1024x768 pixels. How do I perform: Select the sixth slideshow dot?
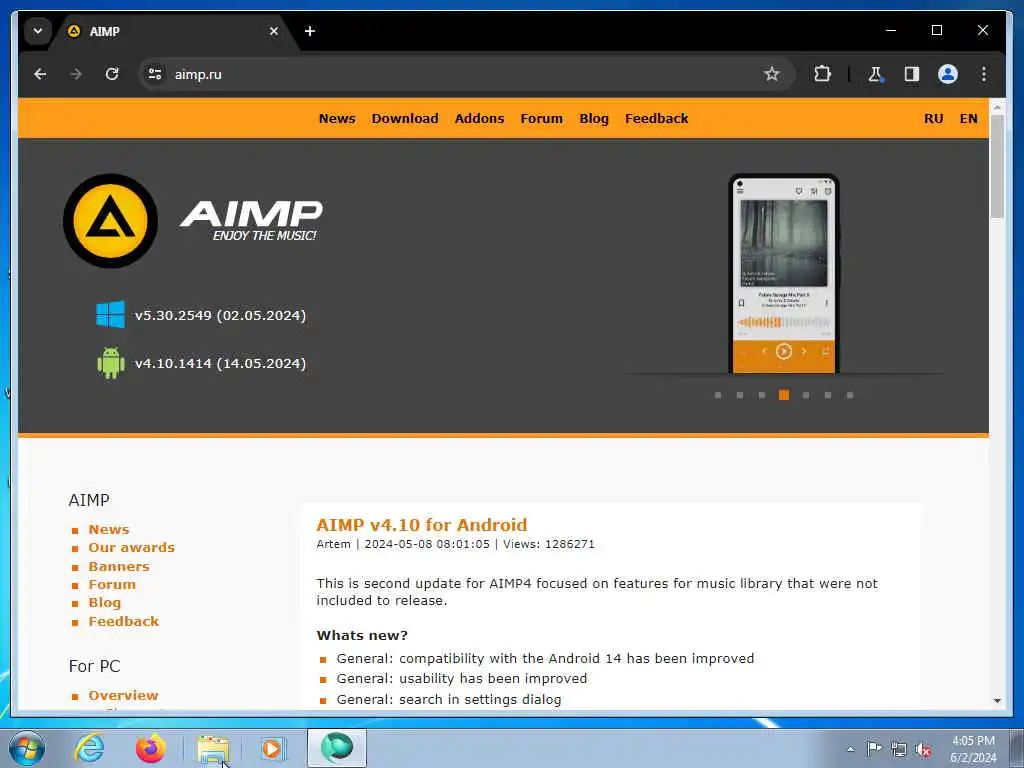pyautogui.click(x=827, y=395)
